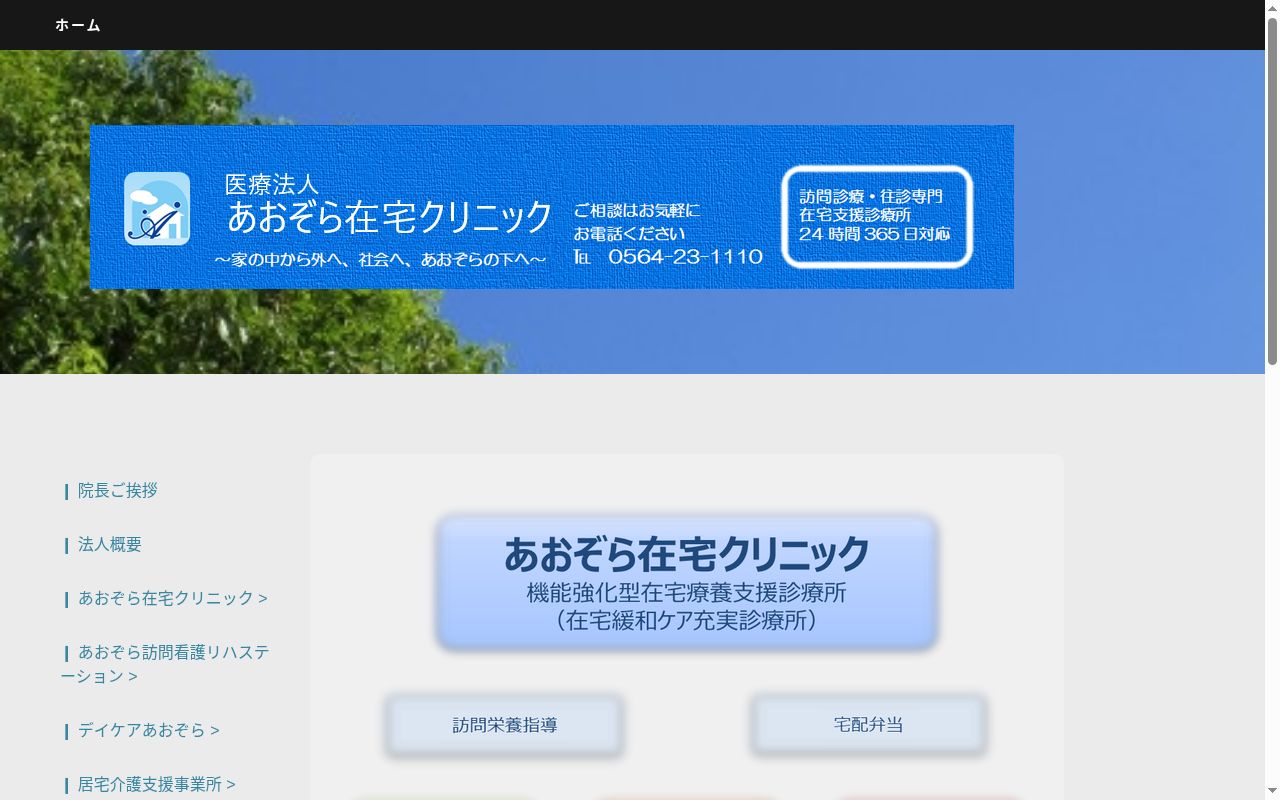Image resolution: width=1280 pixels, height=800 pixels.
Task: Click the 宅配弁当 button
Action: 869,725
